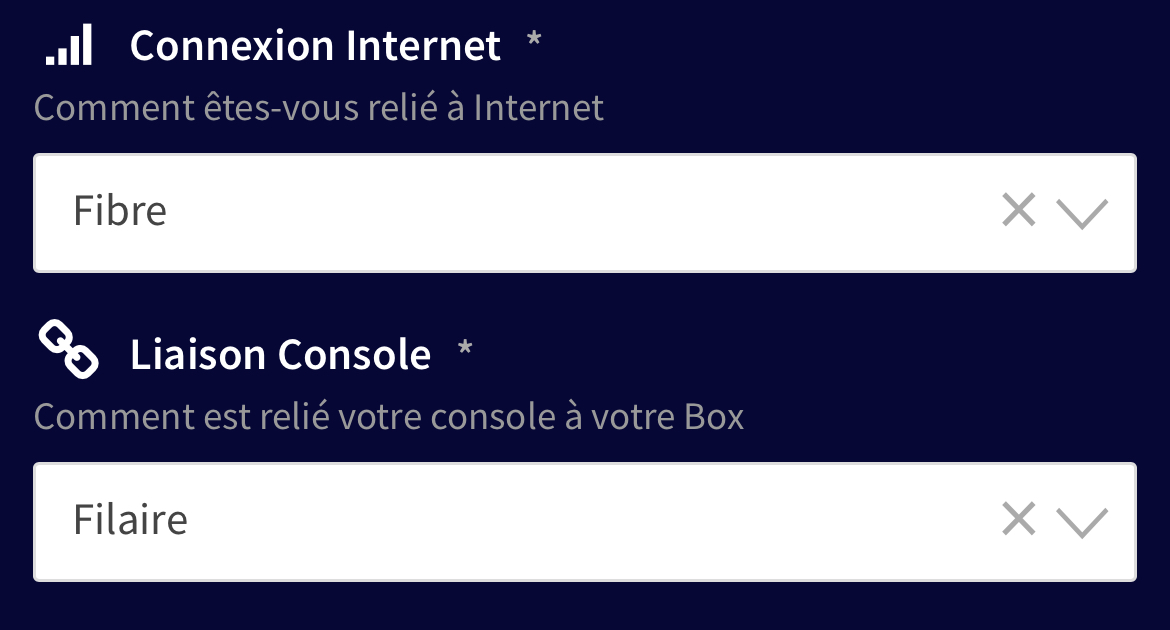Click the signal bars icon
Screen dimensions: 1170x630
(x=69, y=45)
